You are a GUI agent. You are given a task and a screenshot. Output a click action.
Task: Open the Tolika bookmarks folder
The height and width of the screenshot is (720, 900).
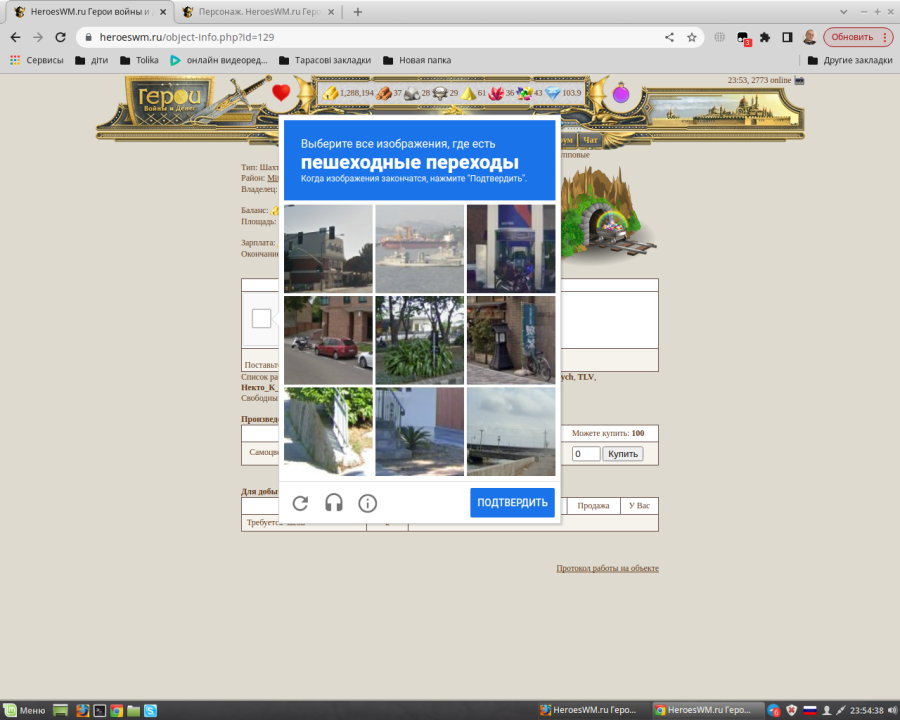139,60
